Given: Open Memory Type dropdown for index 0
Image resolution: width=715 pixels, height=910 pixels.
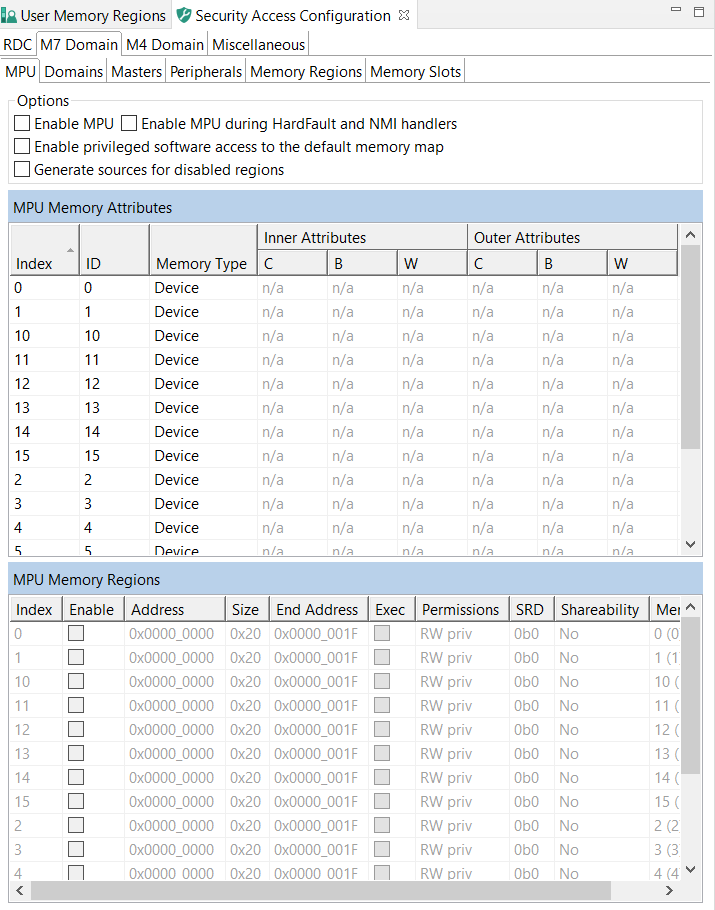Looking at the screenshot, I should pyautogui.click(x=200, y=288).
